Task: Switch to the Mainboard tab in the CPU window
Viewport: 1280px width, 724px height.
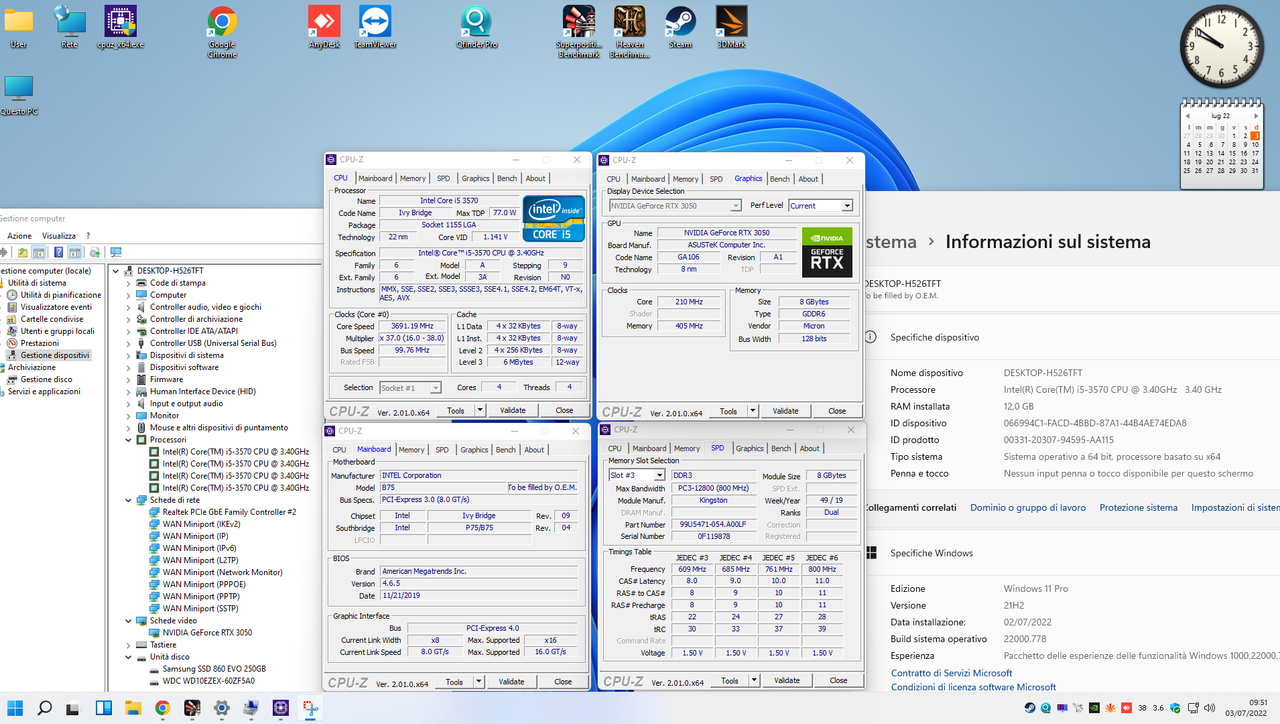Action: (x=375, y=179)
